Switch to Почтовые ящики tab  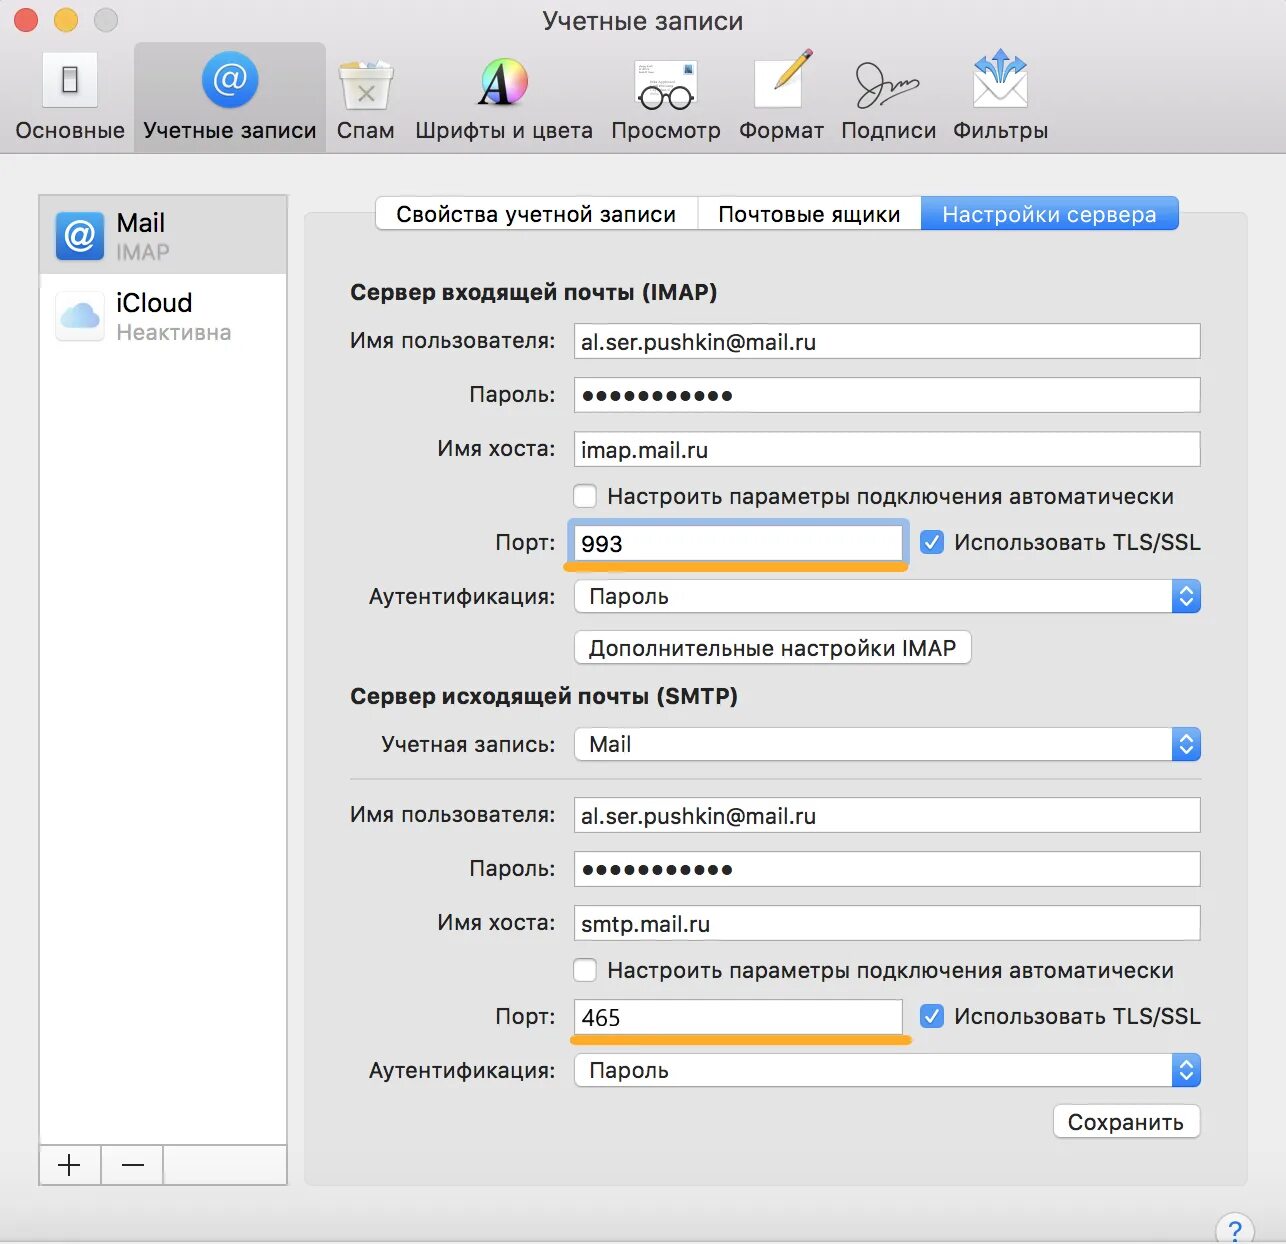pos(809,214)
